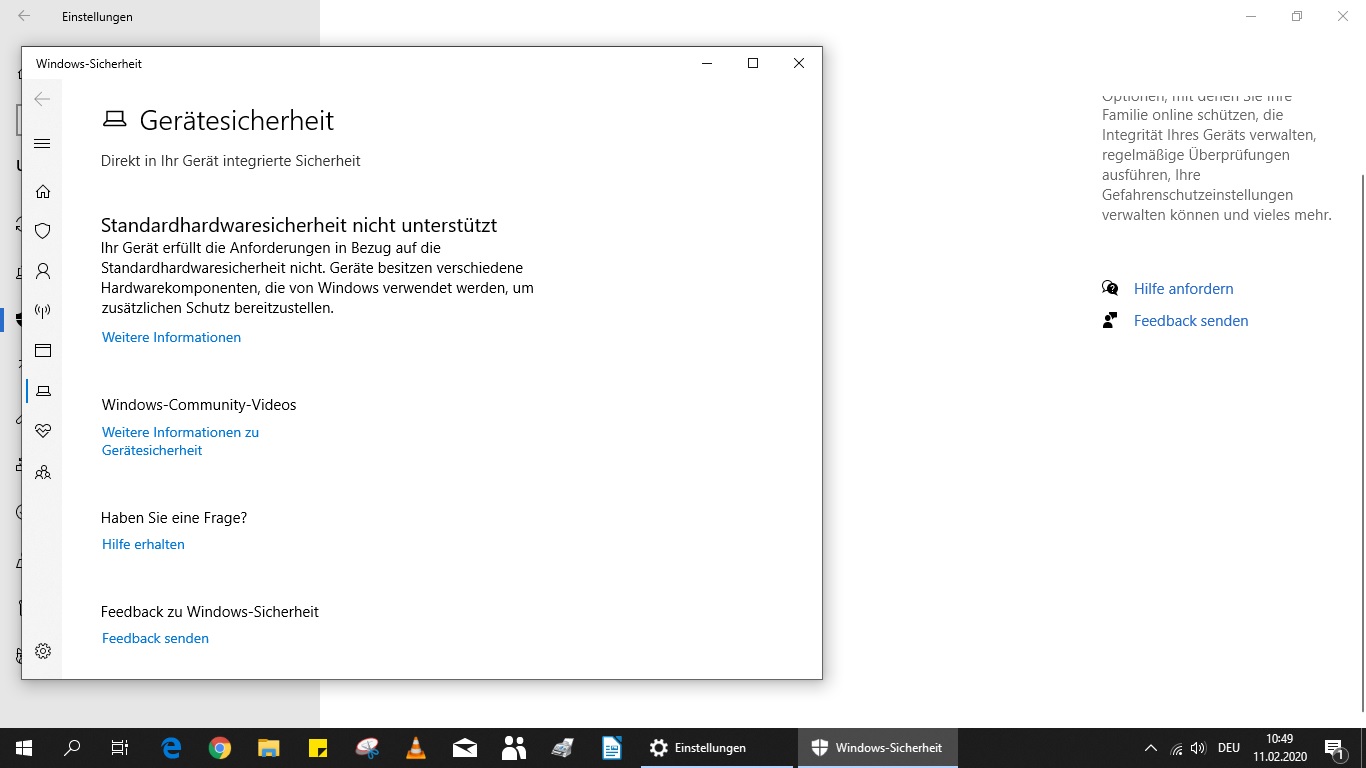Open File Explorer from taskbar
Viewport: 1366px width, 768px height.
(269, 748)
